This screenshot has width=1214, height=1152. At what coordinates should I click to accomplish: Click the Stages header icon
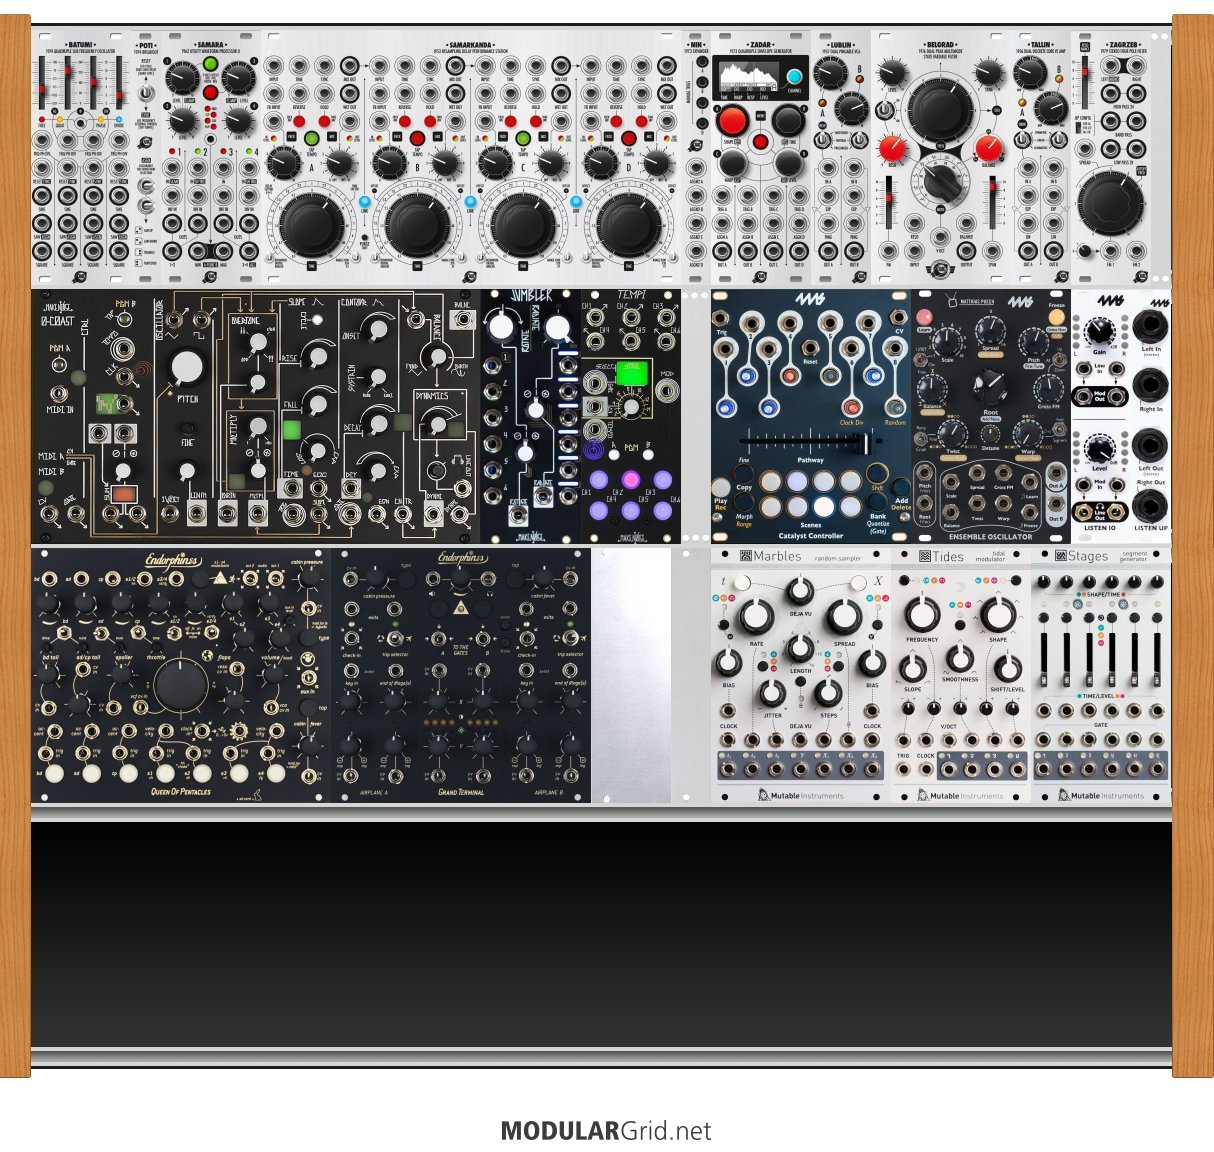point(1061,556)
